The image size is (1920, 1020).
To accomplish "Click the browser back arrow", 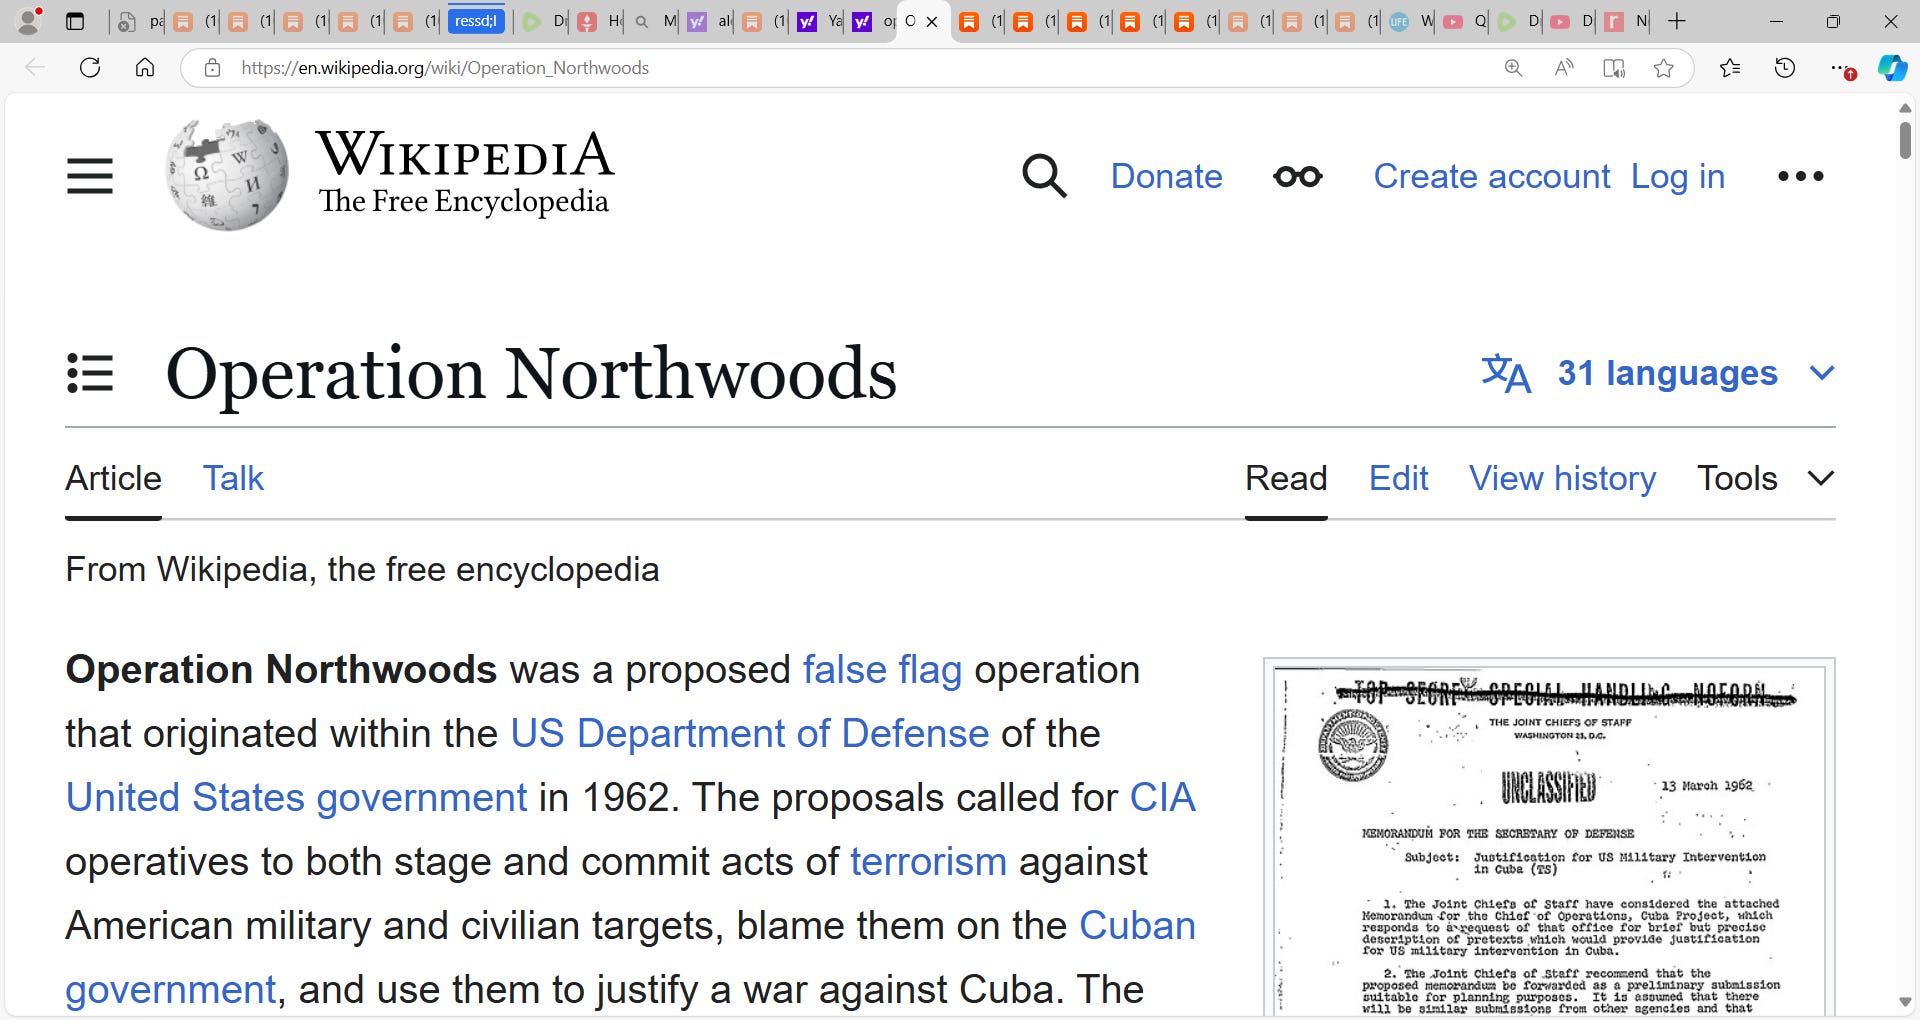I will (35, 68).
